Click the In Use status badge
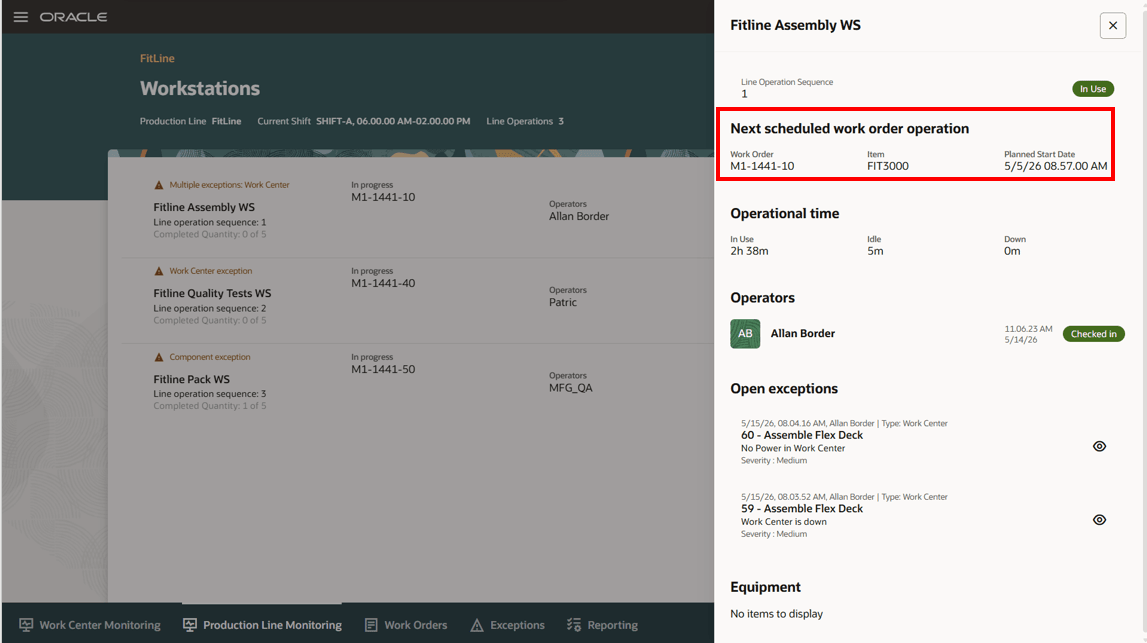 click(x=1093, y=89)
